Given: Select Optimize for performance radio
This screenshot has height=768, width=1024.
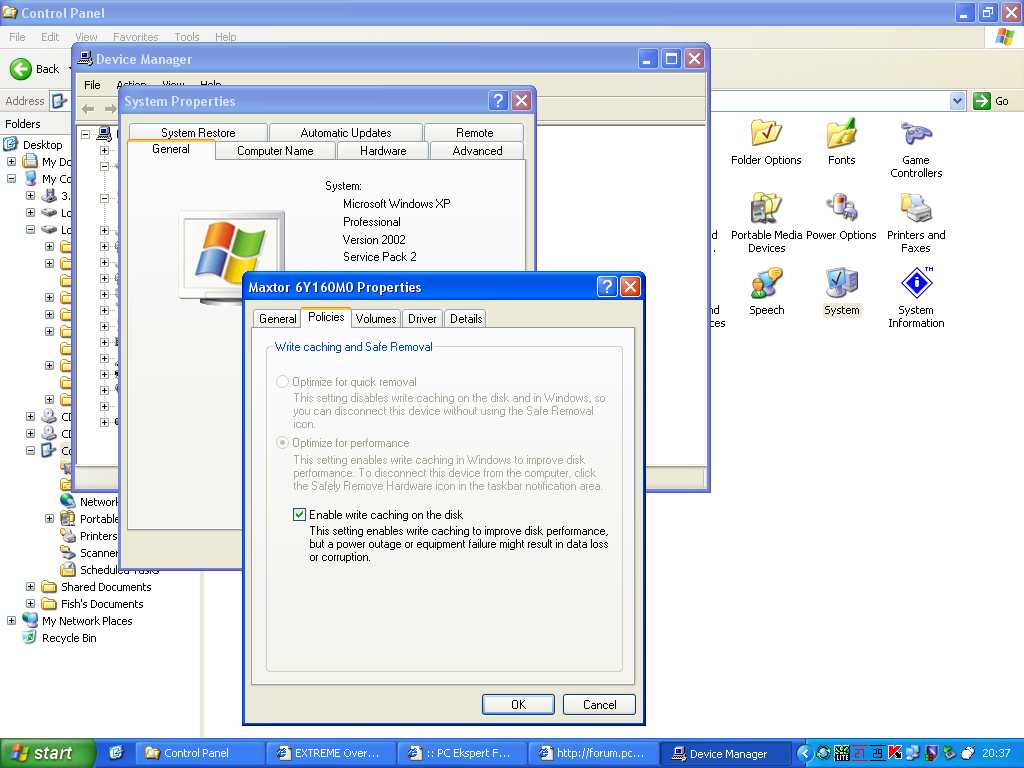Looking at the screenshot, I should click(x=282, y=443).
